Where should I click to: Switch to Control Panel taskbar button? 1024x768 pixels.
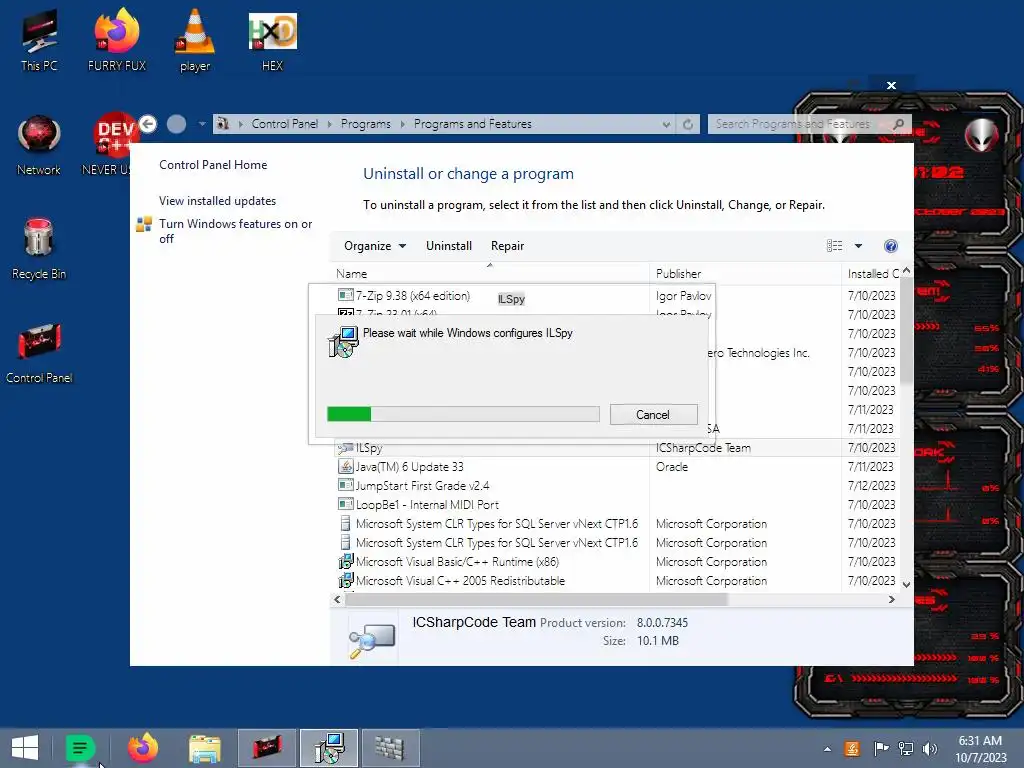coord(266,748)
